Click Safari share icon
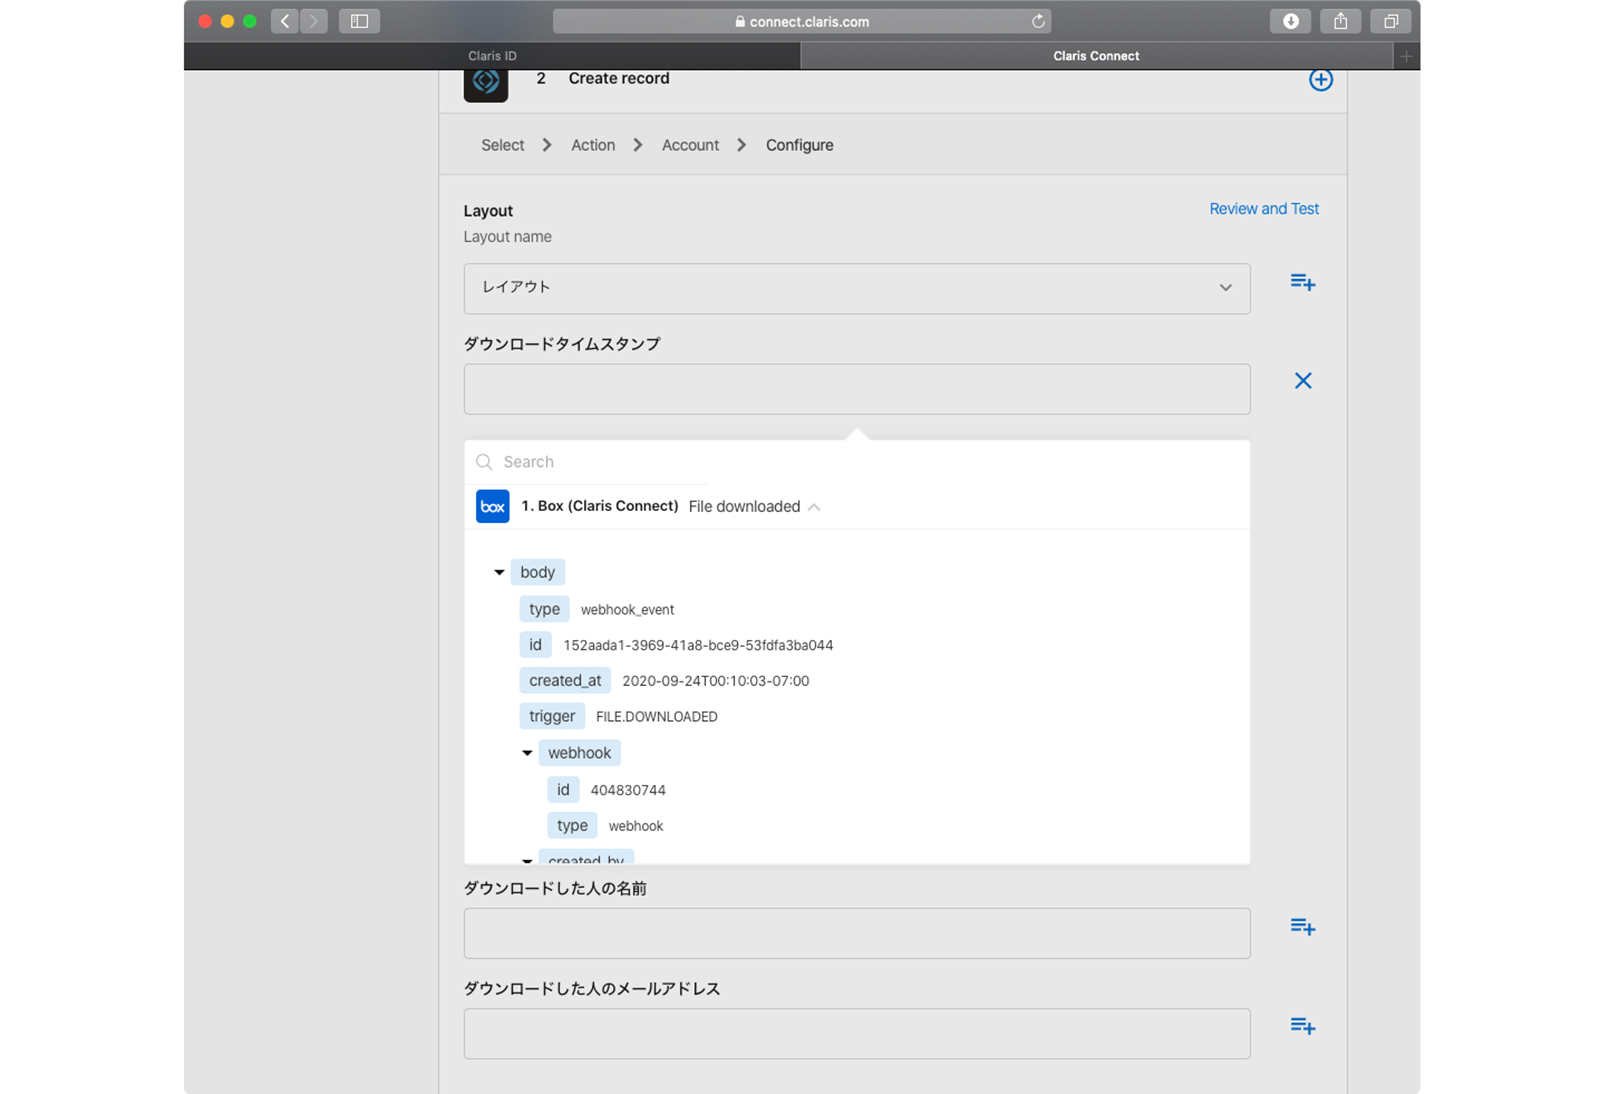The image size is (1600, 1094). [1340, 21]
